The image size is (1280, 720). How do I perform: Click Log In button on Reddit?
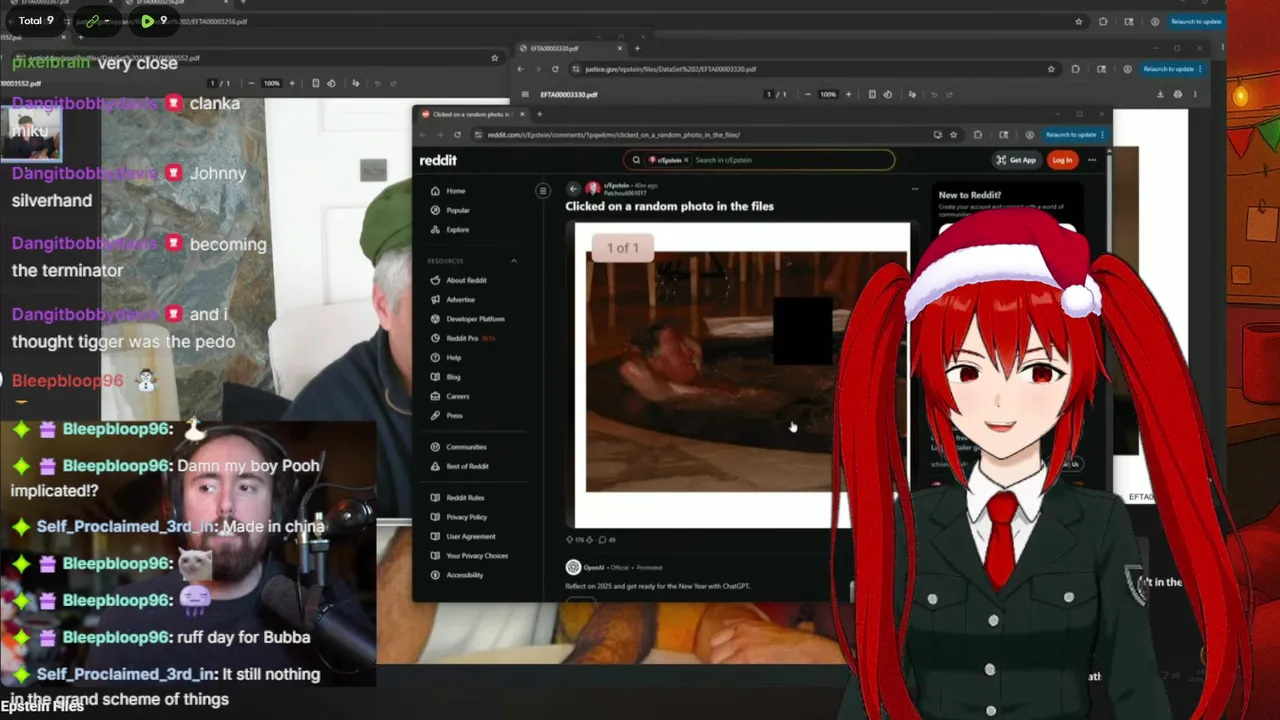click(x=1062, y=160)
